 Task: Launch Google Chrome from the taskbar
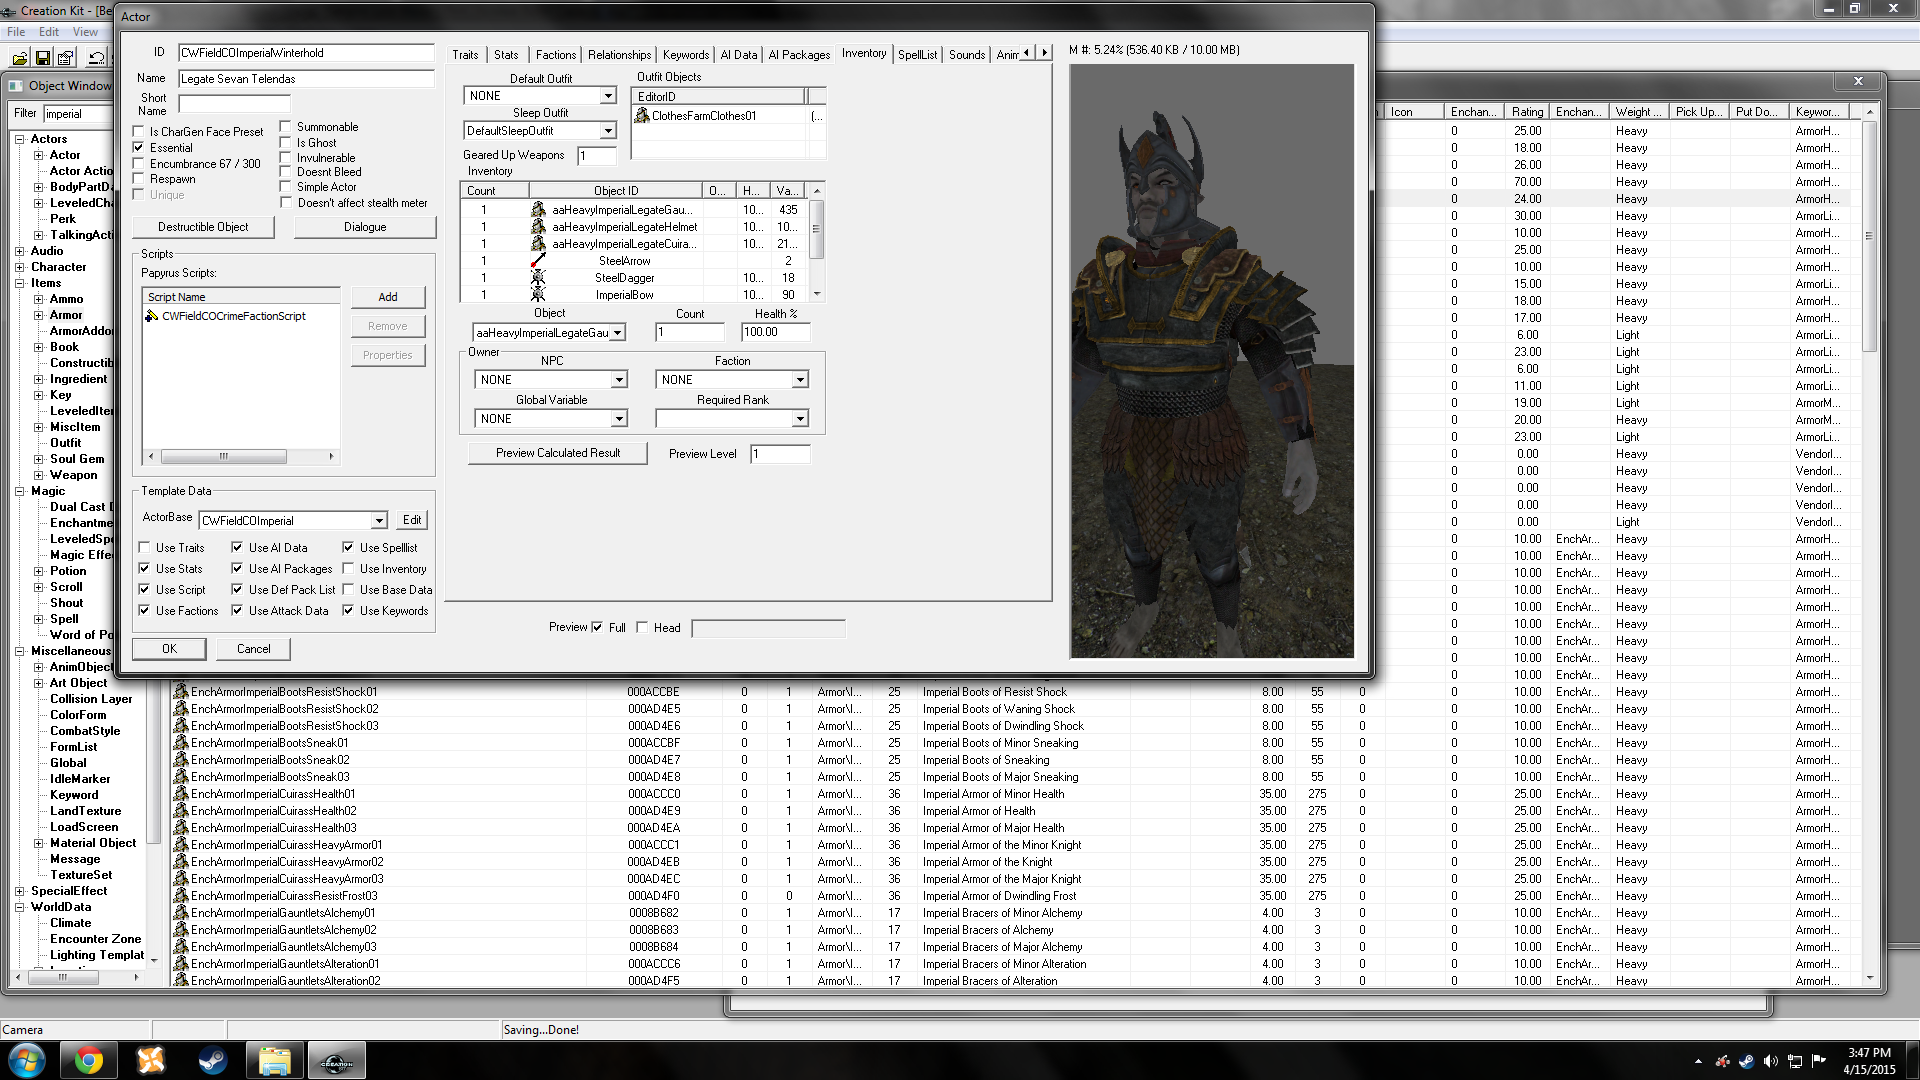point(89,1060)
